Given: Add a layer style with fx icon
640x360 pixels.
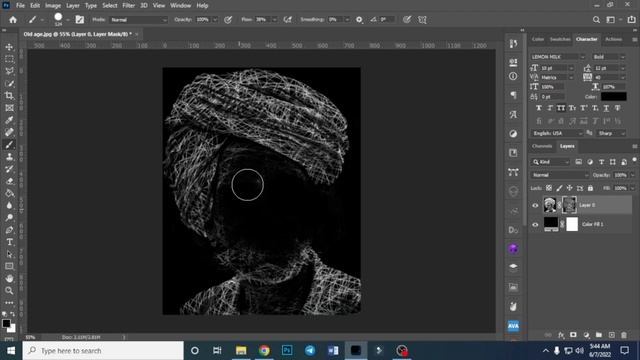Looking at the screenshot, I should pyautogui.click(x=561, y=335).
